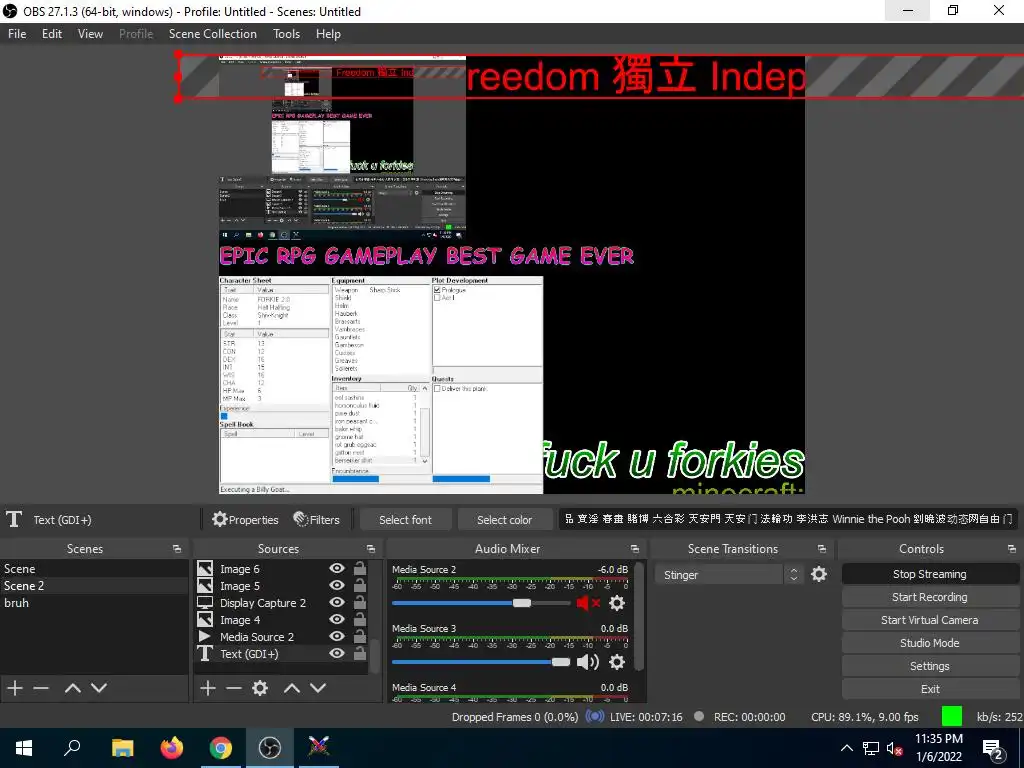Select Image 5 in Sources list
1024x768 pixels.
click(x=281, y=586)
